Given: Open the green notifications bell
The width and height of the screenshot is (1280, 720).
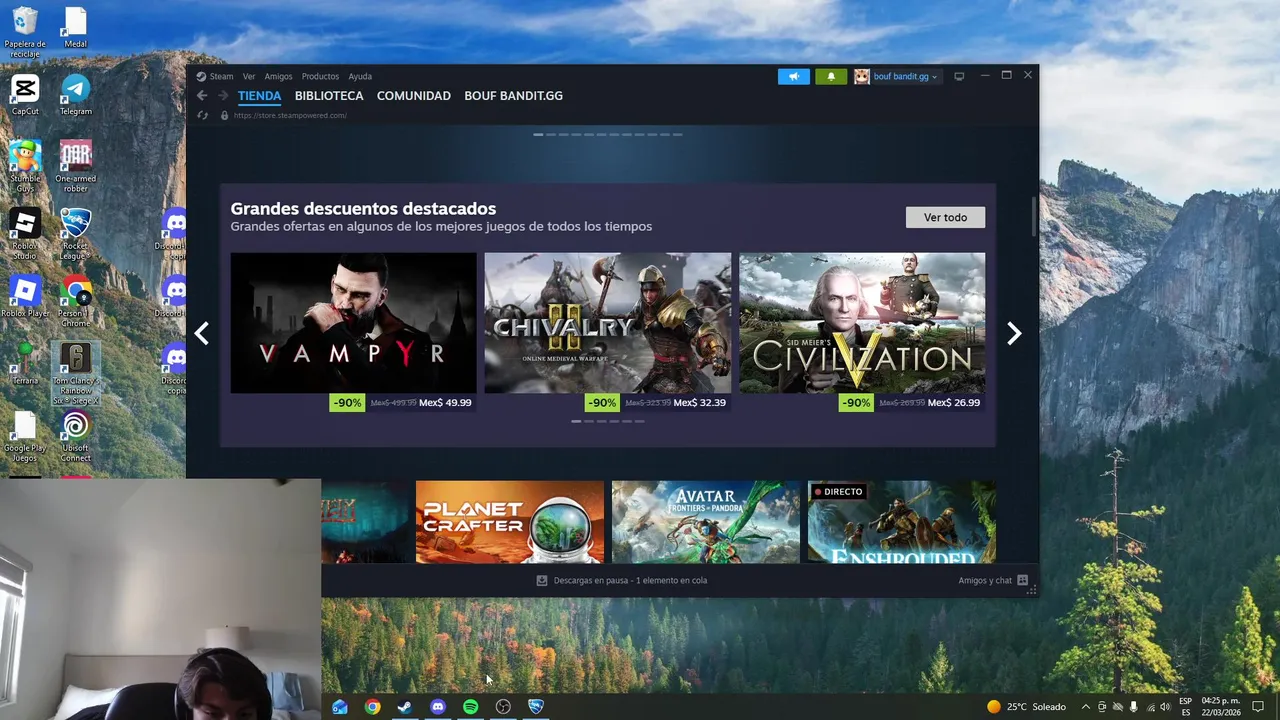Looking at the screenshot, I should 831,76.
